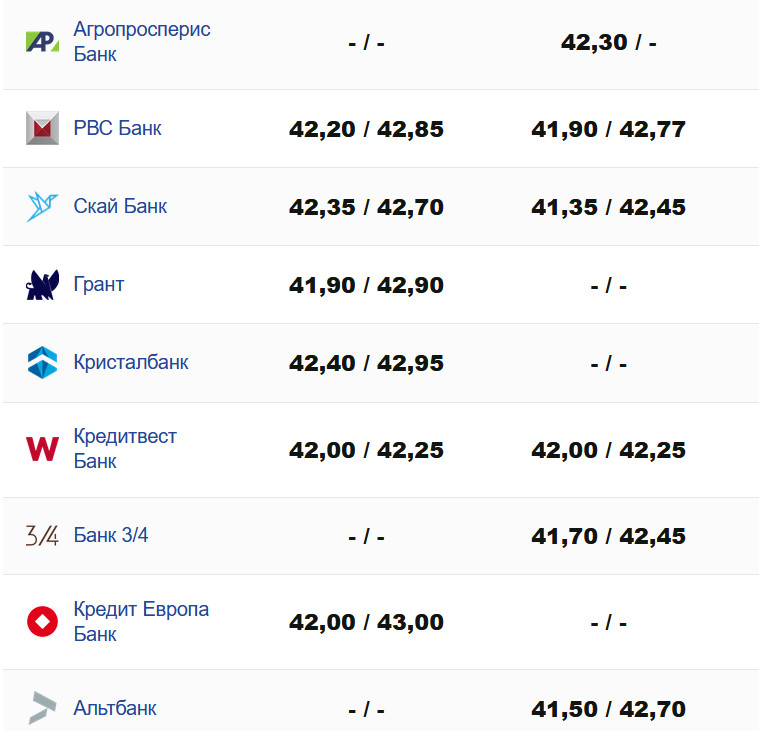Go to the Скай Банк page
759x731 pixels.
(120, 207)
